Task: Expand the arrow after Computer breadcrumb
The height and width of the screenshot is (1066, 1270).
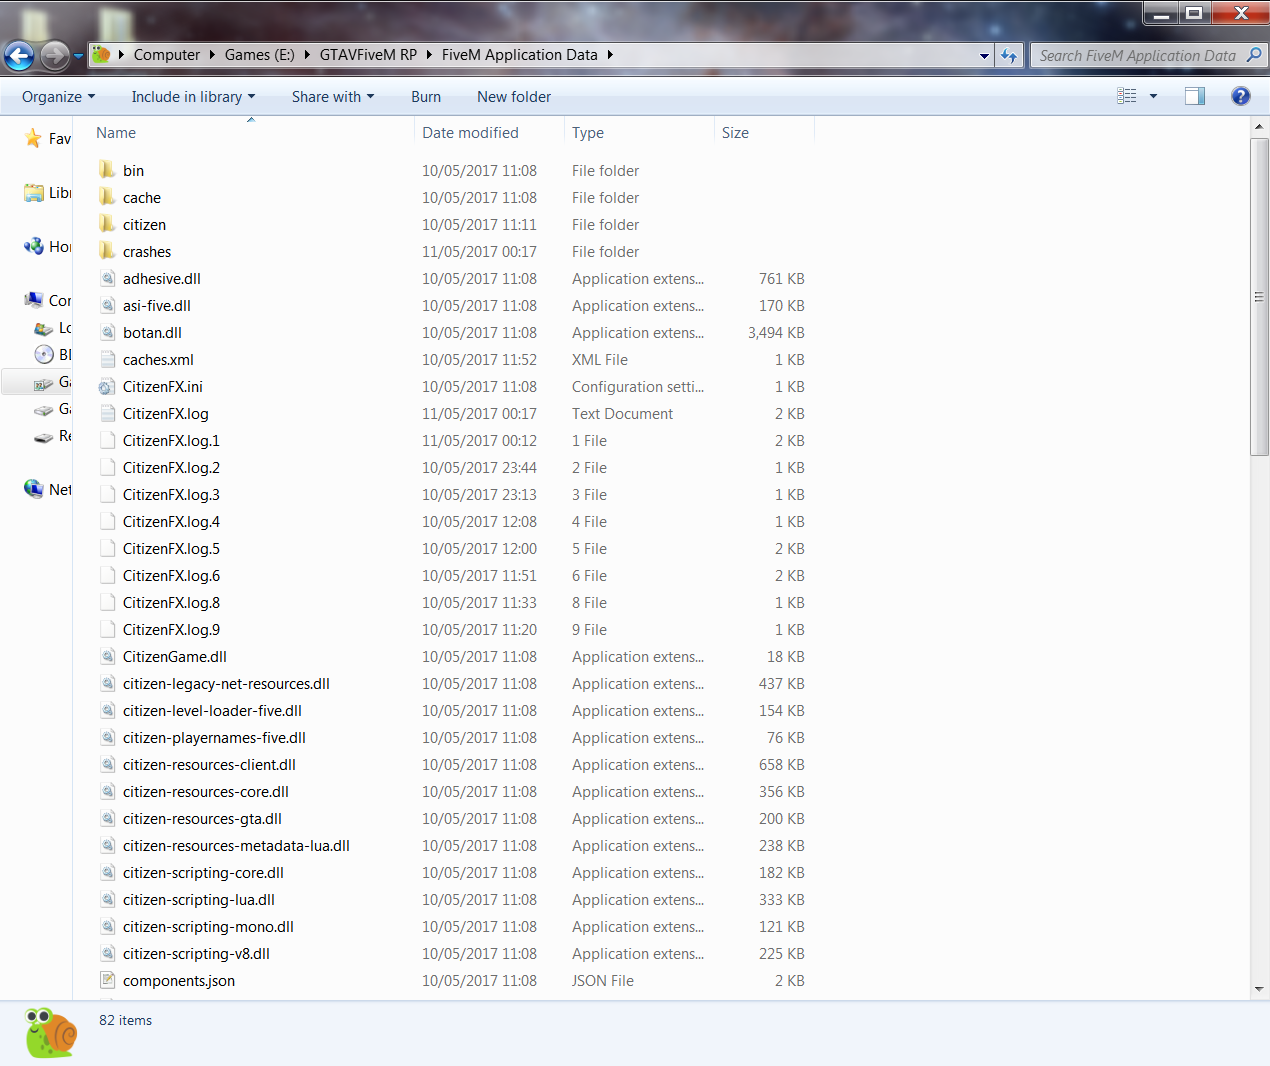Action: pyautogui.click(x=212, y=55)
